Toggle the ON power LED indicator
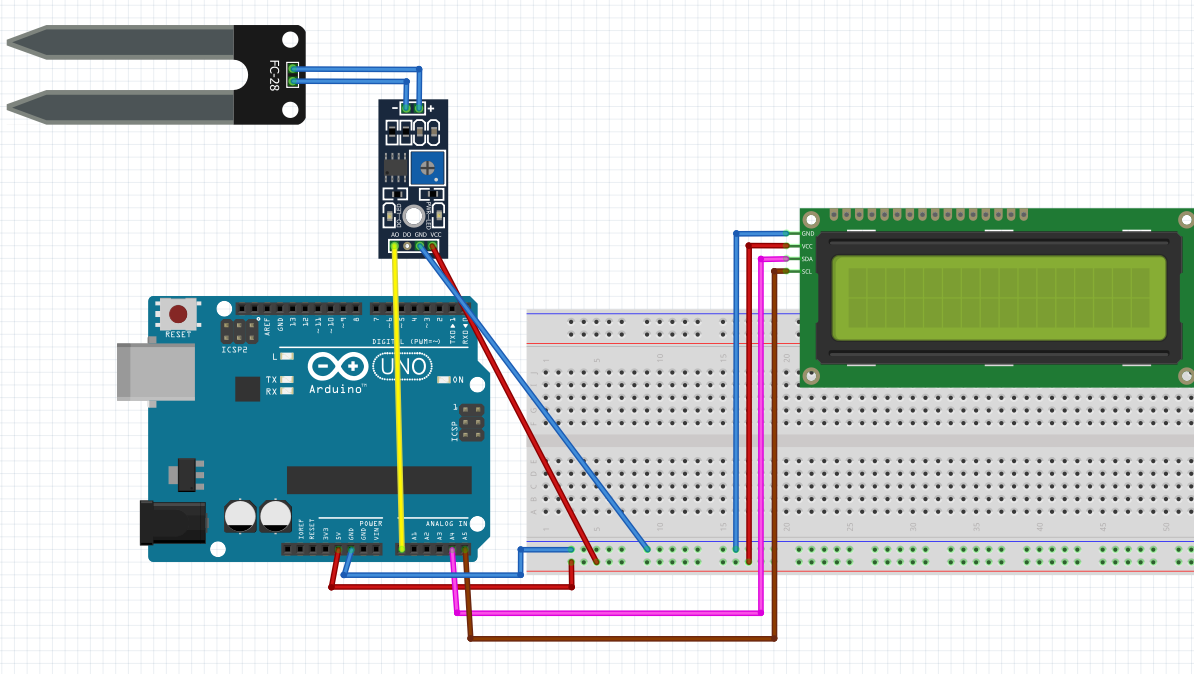The width and height of the screenshot is (1194, 674). coord(443,379)
